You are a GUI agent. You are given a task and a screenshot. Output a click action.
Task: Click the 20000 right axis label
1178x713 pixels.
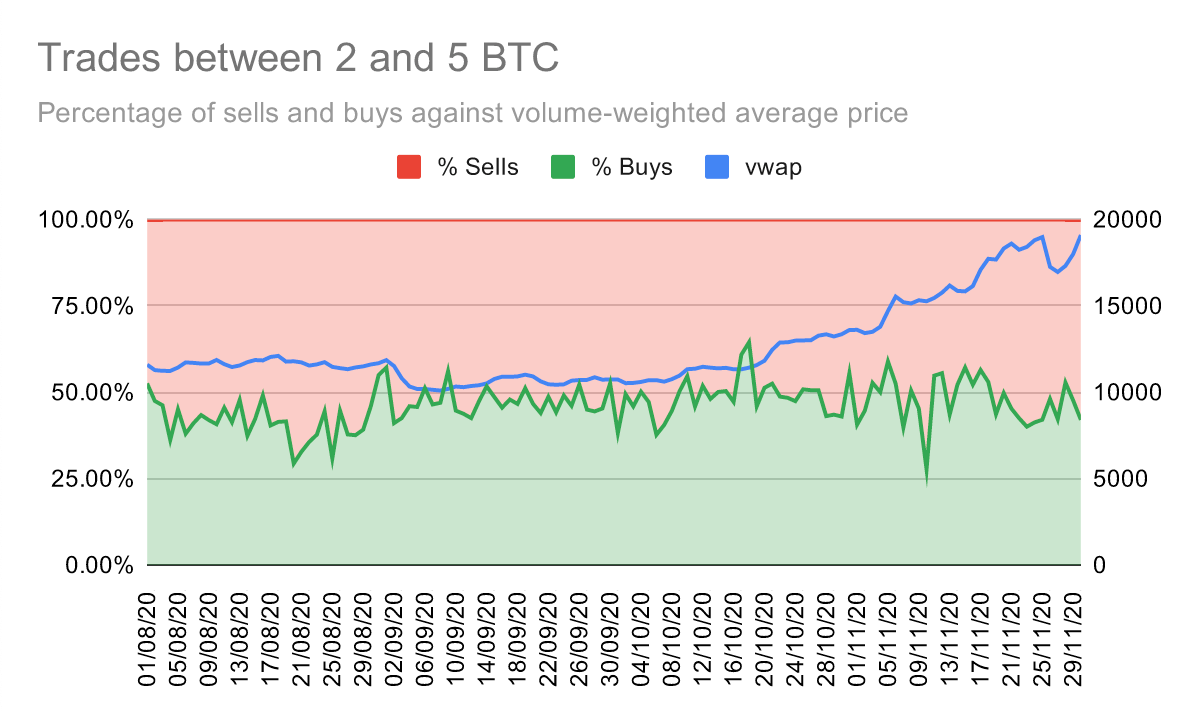(1127, 220)
